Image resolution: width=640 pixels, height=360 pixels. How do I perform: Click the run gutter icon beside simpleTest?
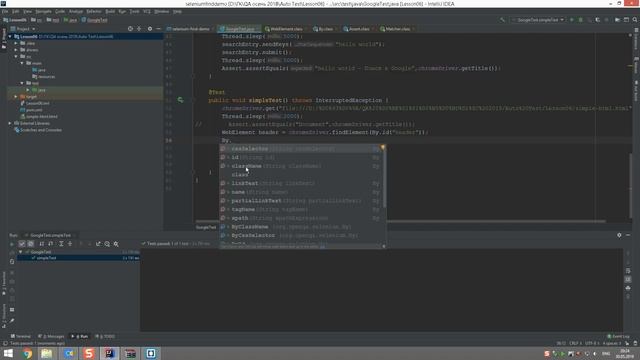[x=180, y=100]
